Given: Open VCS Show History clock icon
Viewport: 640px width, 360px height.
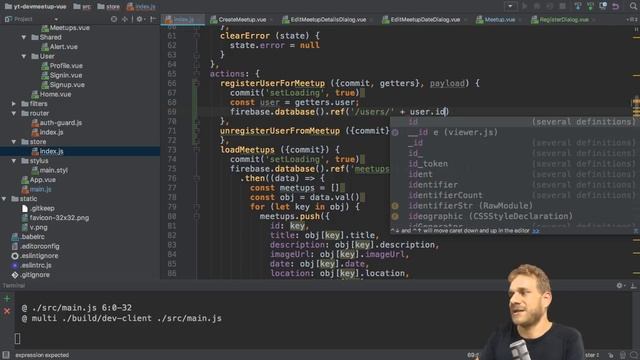Looking at the screenshot, I should [603, 6].
